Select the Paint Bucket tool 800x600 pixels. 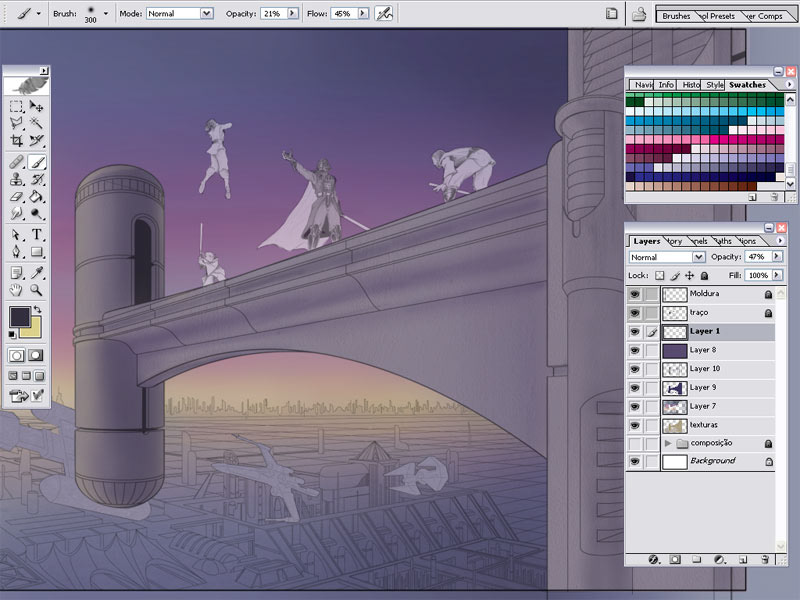click(x=36, y=196)
